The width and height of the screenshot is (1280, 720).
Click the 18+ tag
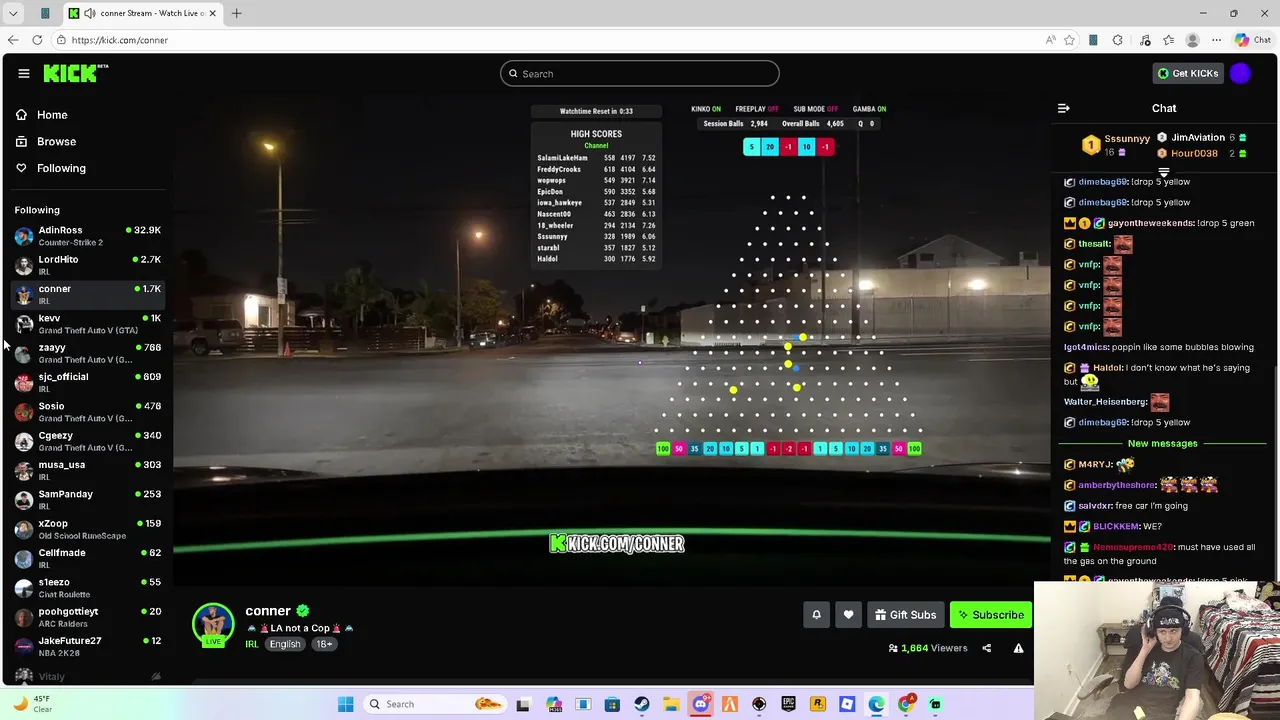point(325,644)
